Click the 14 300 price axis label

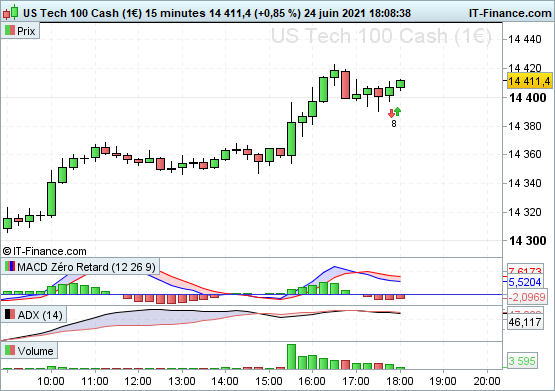pyautogui.click(x=527, y=241)
